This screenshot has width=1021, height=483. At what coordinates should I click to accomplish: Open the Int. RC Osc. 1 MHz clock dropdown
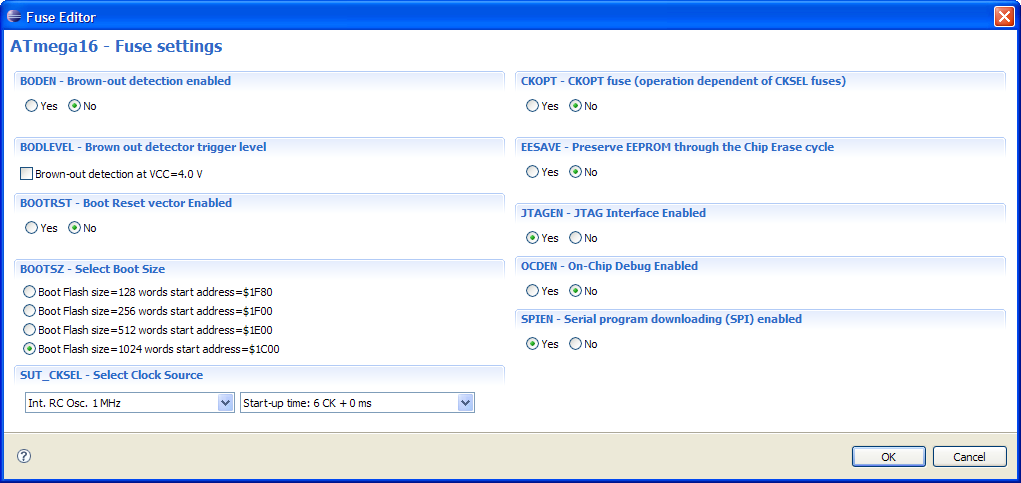130,403
